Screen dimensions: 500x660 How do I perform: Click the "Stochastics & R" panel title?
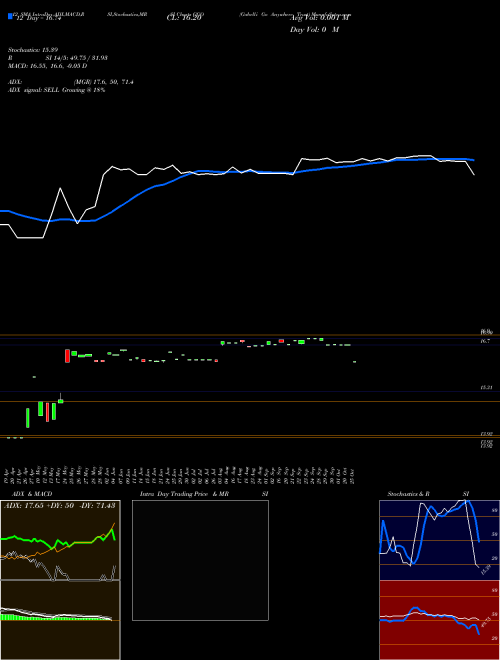pos(408,494)
